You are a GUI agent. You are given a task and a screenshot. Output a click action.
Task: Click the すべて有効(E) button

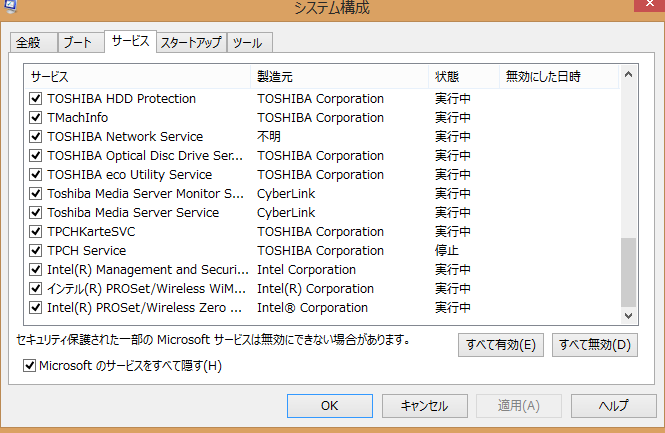pos(501,346)
